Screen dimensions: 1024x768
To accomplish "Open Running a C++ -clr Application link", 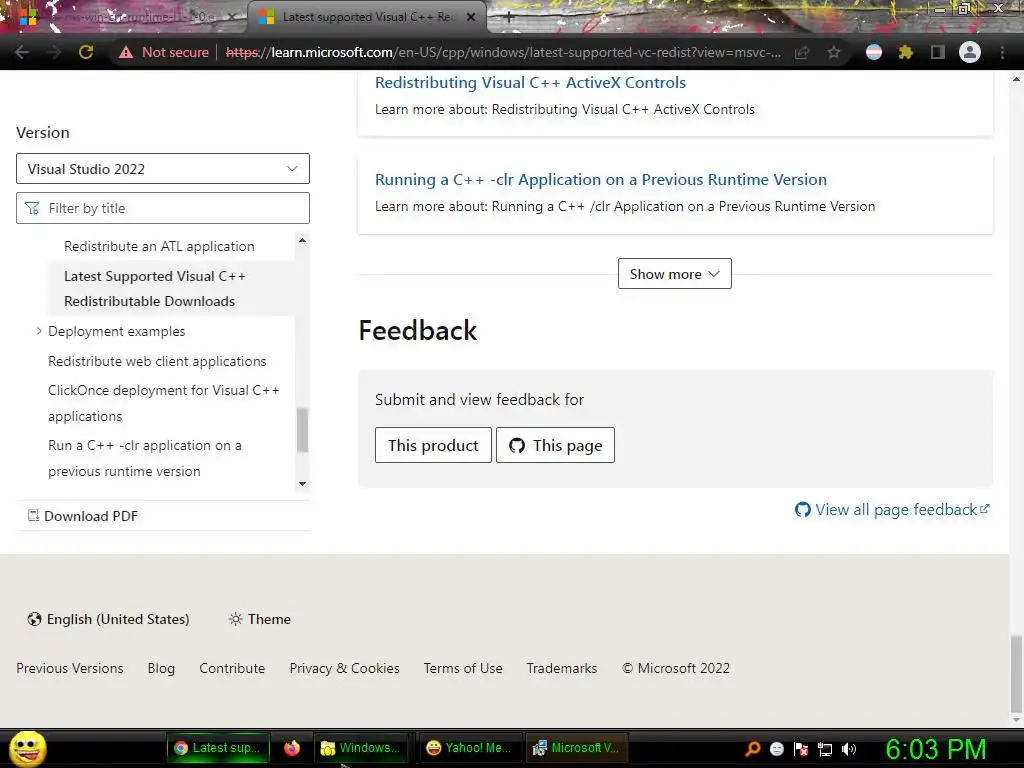I will 601,180.
